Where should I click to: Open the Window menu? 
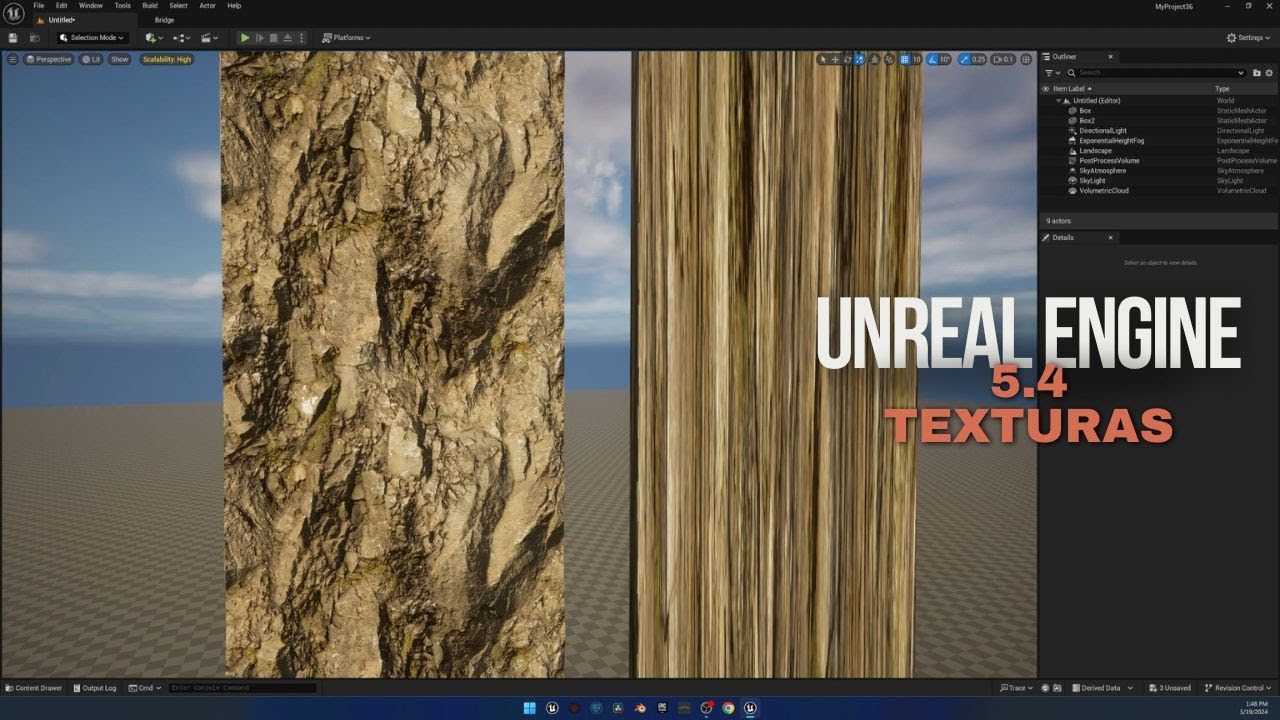(x=91, y=5)
